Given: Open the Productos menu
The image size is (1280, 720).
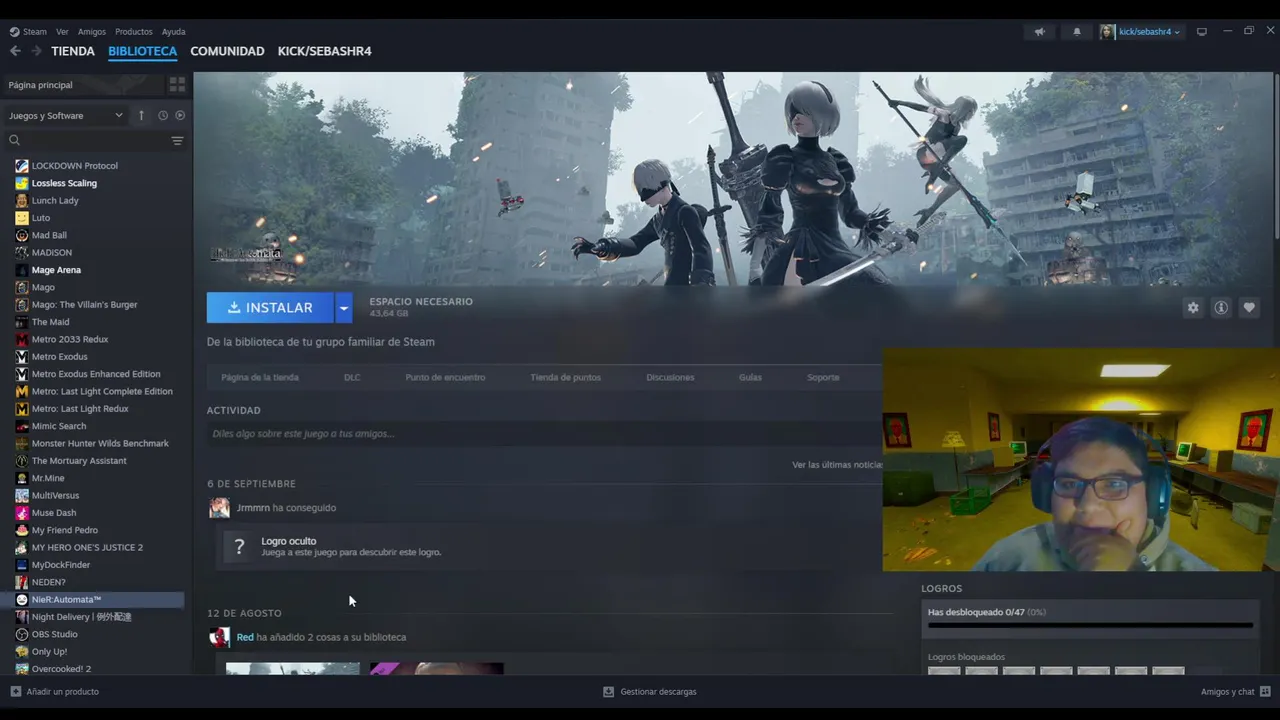Looking at the screenshot, I should tap(134, 32).
